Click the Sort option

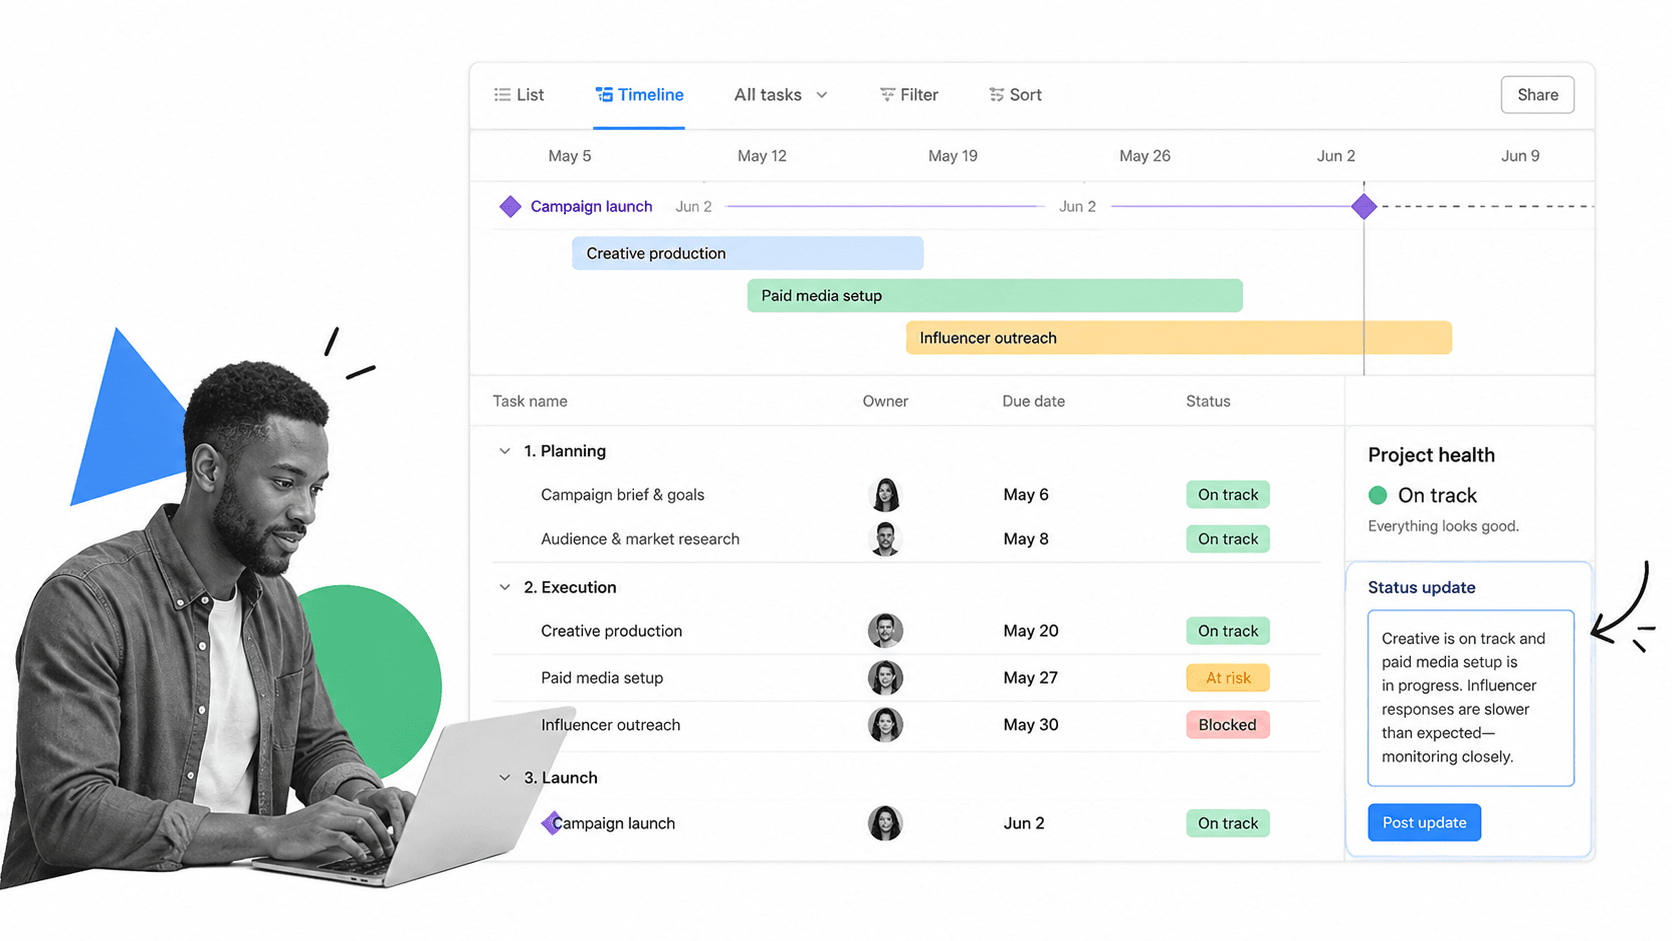[x=1015, y=95]
